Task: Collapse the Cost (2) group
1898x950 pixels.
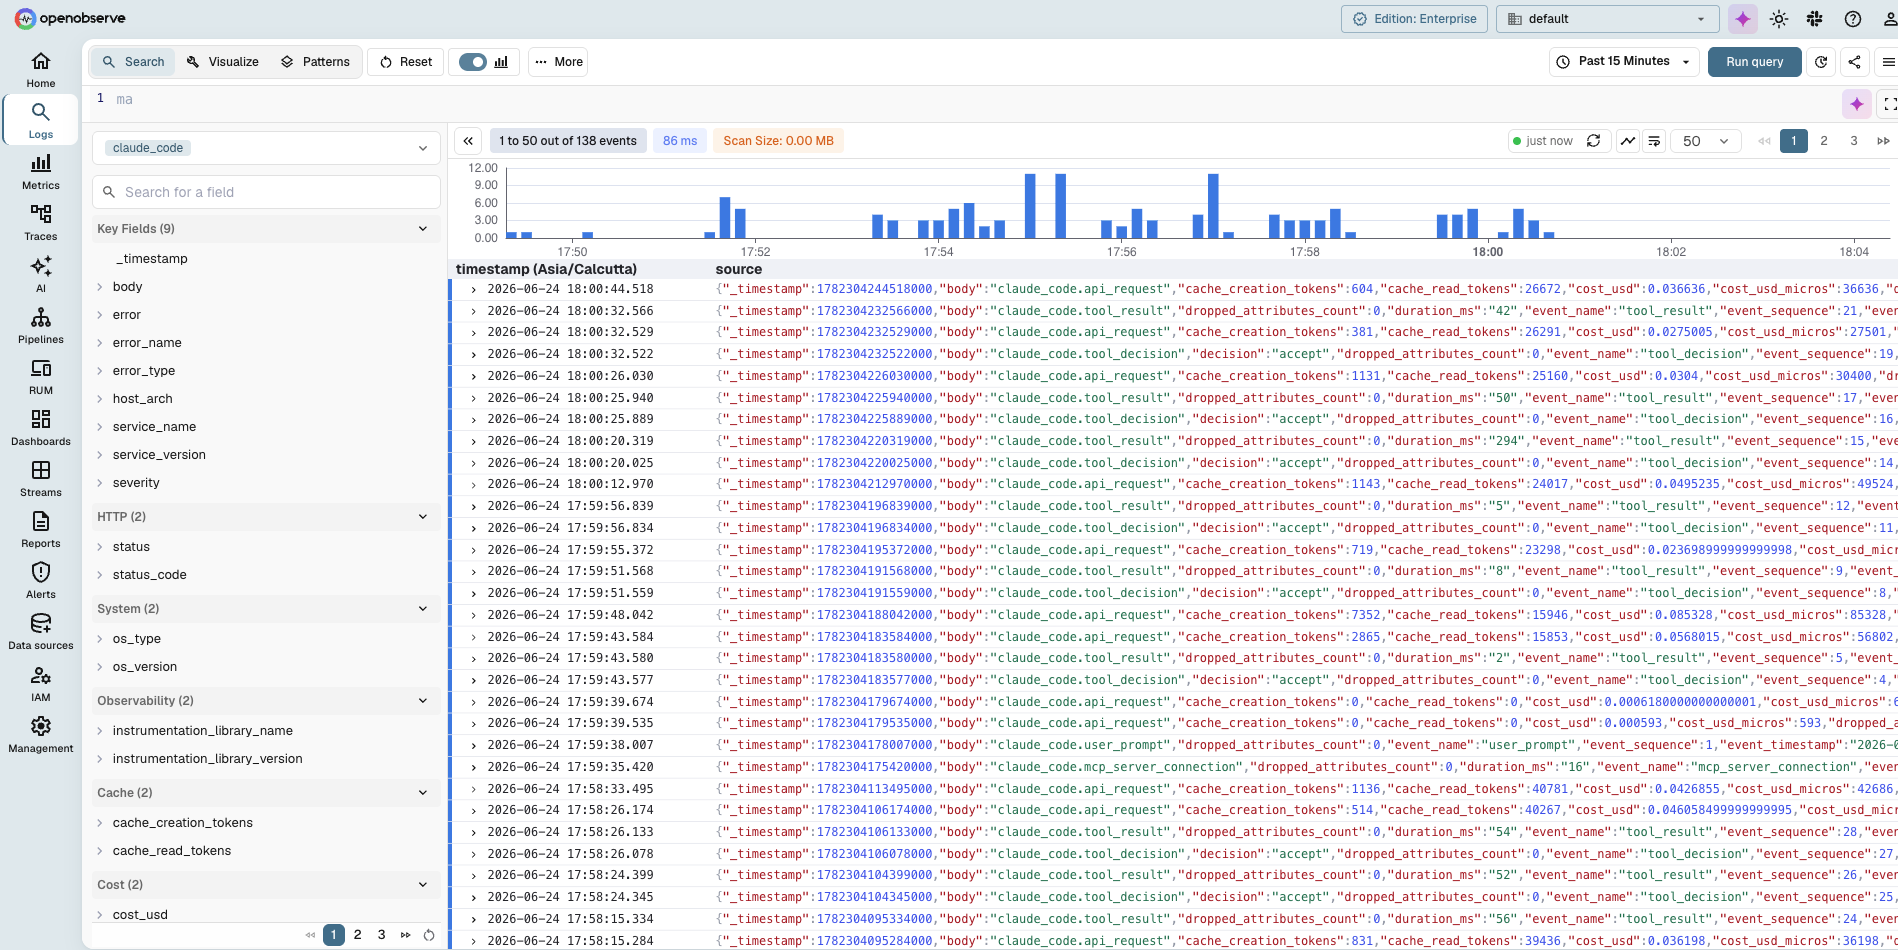Action: [266, 885]
